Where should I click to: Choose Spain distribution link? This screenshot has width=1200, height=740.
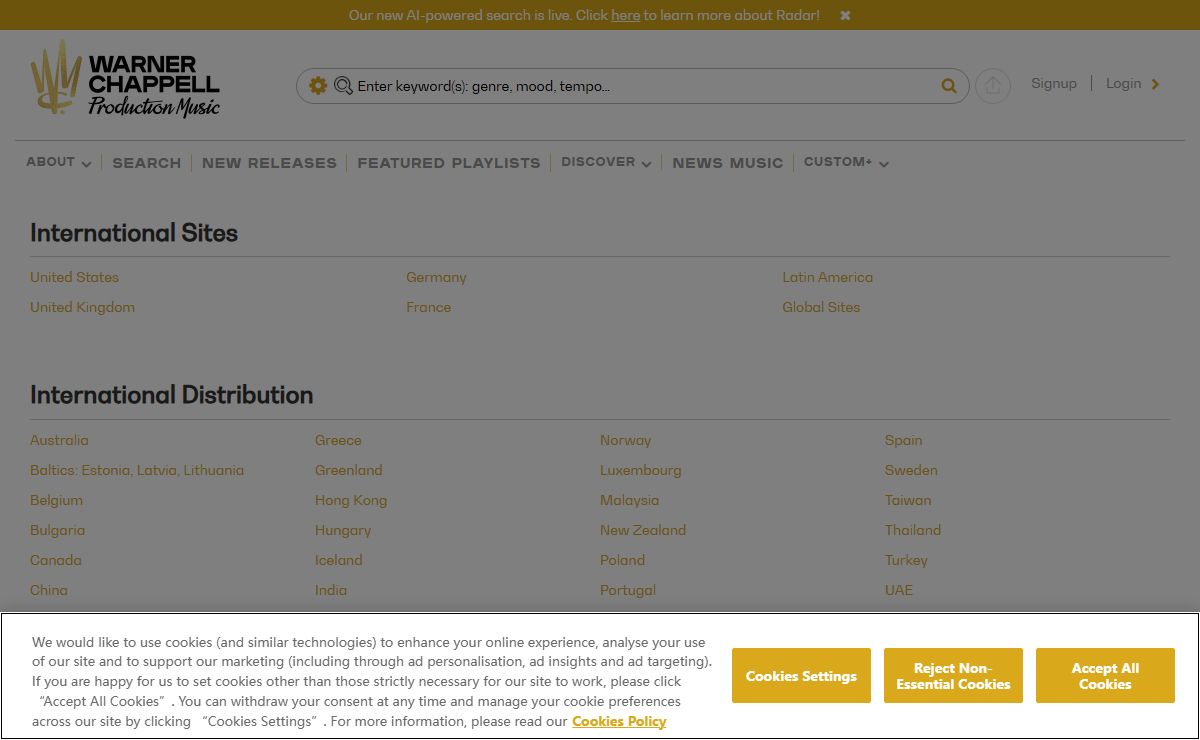coord(903,440)
